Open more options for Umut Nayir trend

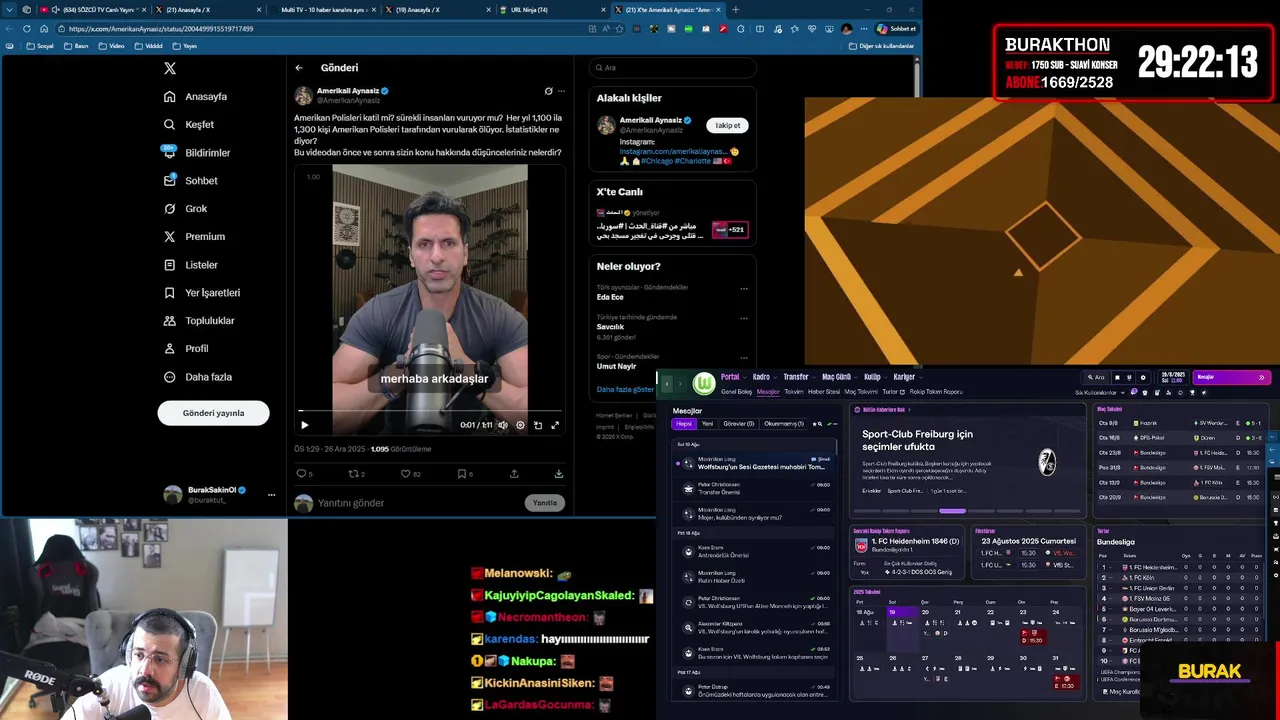(743, 358)
